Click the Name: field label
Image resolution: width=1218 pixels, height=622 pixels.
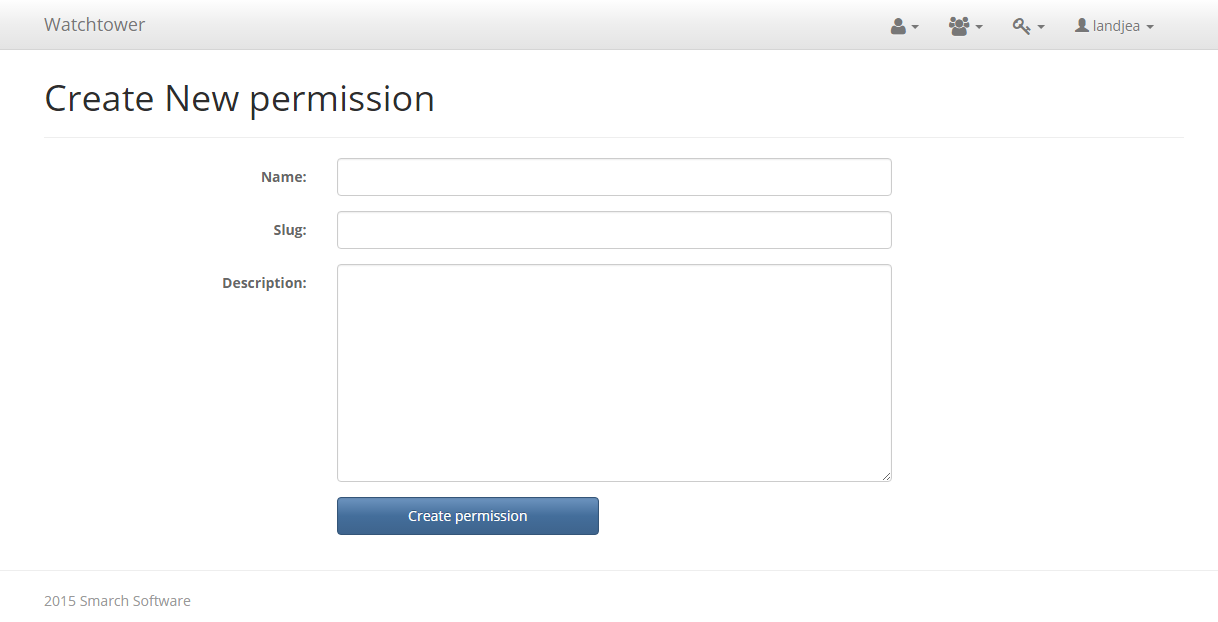(283, 177)
